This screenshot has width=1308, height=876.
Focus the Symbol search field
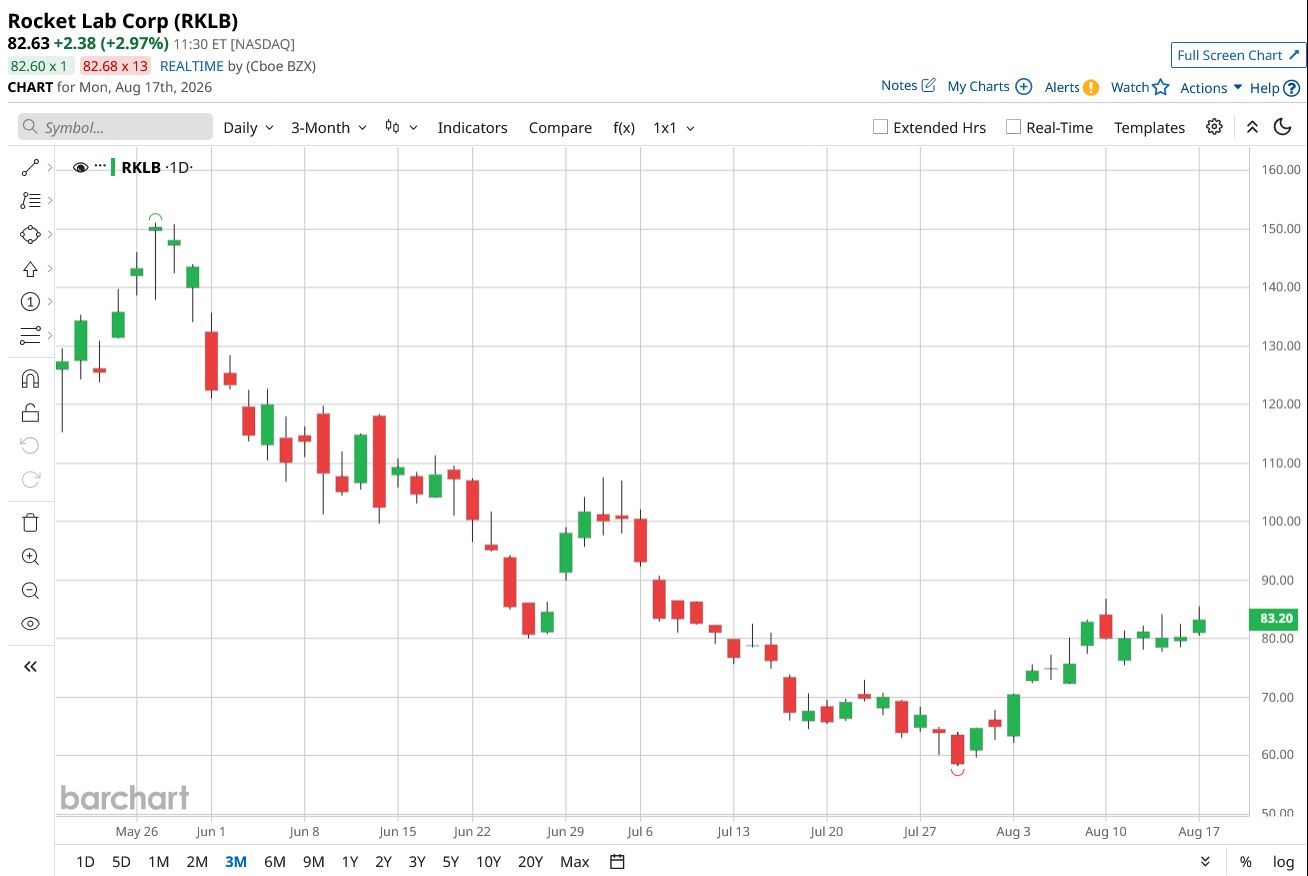point(115,127)
